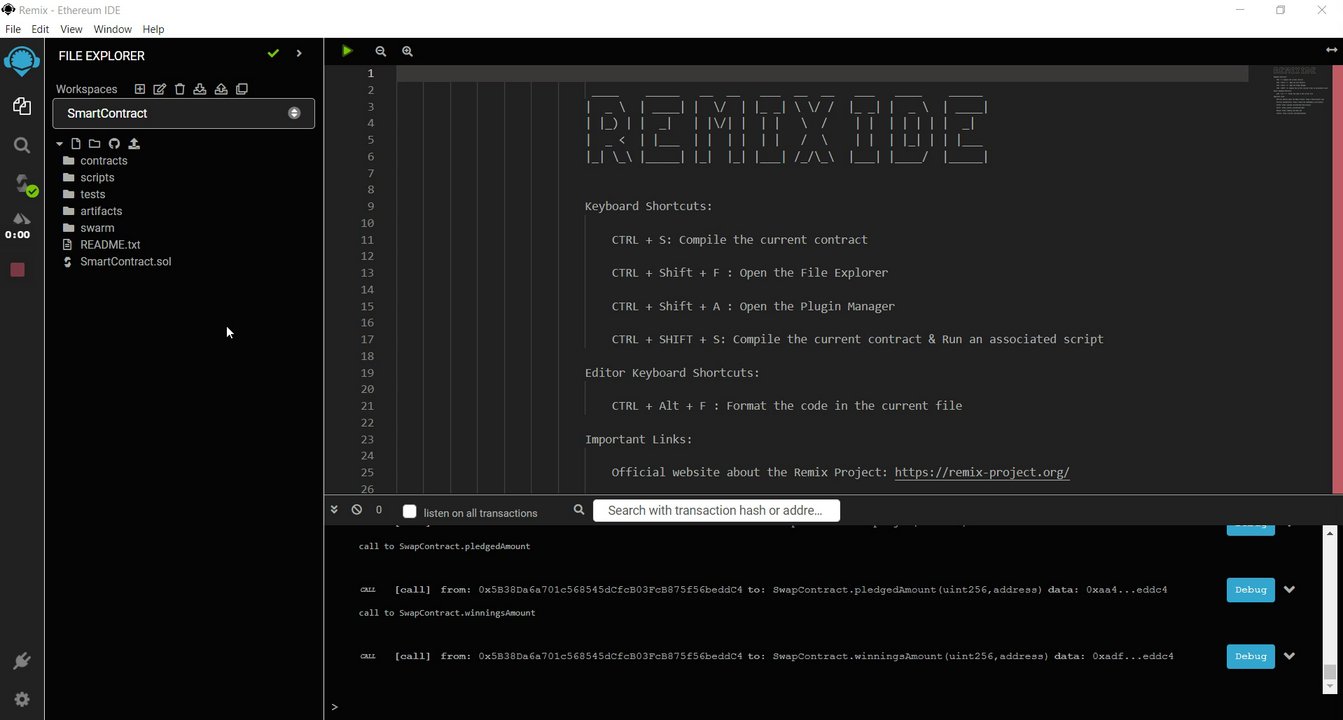Viewport: 1343px width, 720px height.
Task: Click the pending transactions count 0
Action: (x=379, y=510)
